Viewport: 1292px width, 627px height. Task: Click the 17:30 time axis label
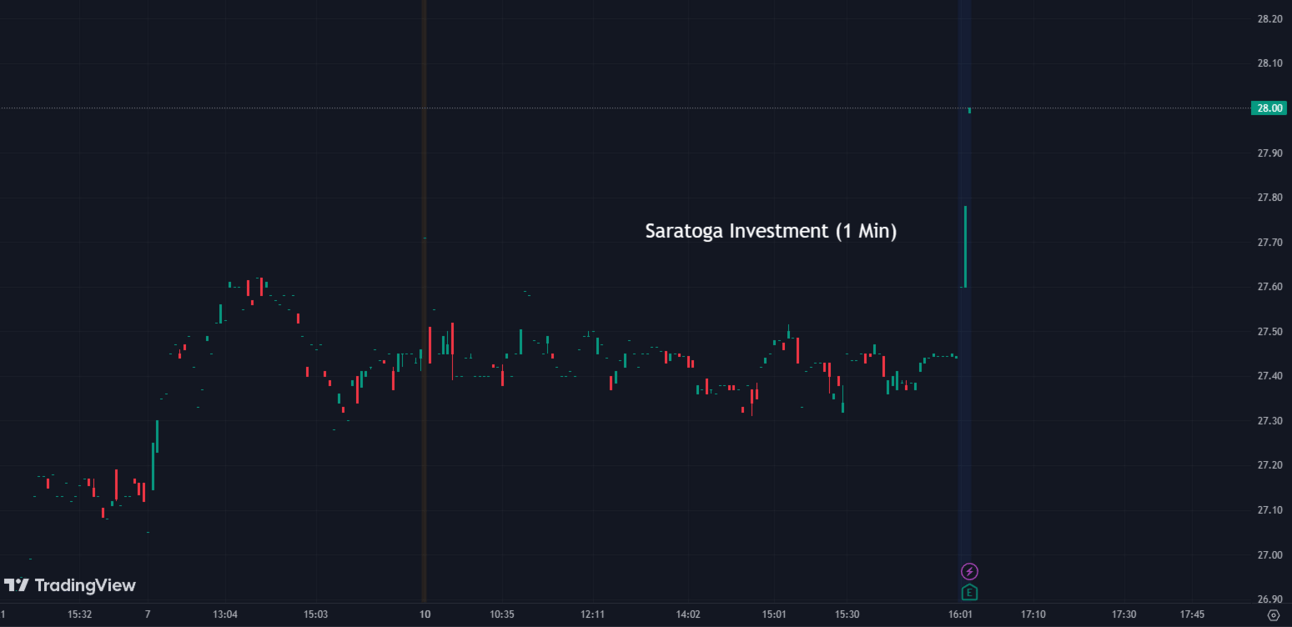[x=1124, y=614]
